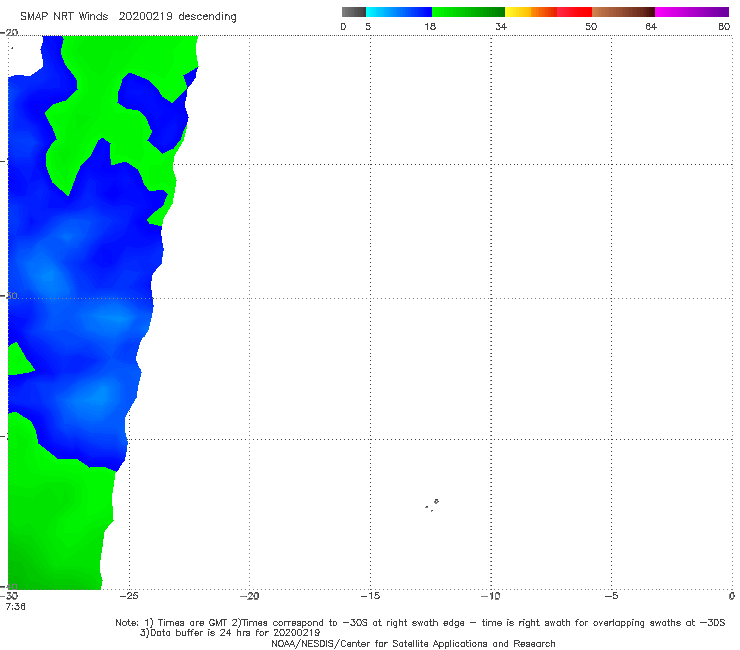Screen dimensions: 740x650
Task: Click the '7:36' swath time label
Action: tap(16, 607)
